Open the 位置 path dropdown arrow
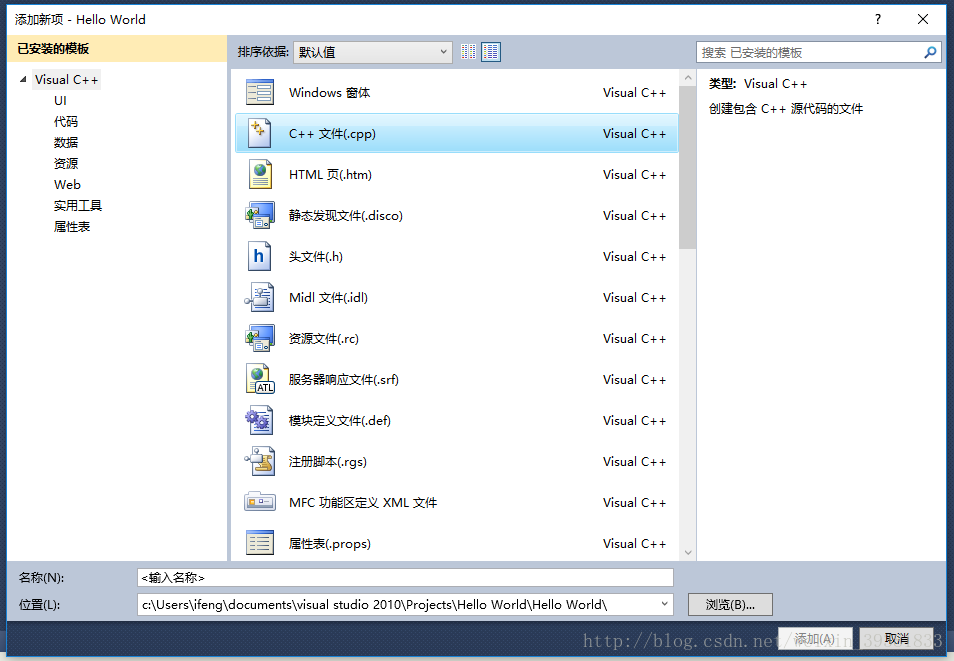Screen dimensions: 954x661 click(664, 604)
